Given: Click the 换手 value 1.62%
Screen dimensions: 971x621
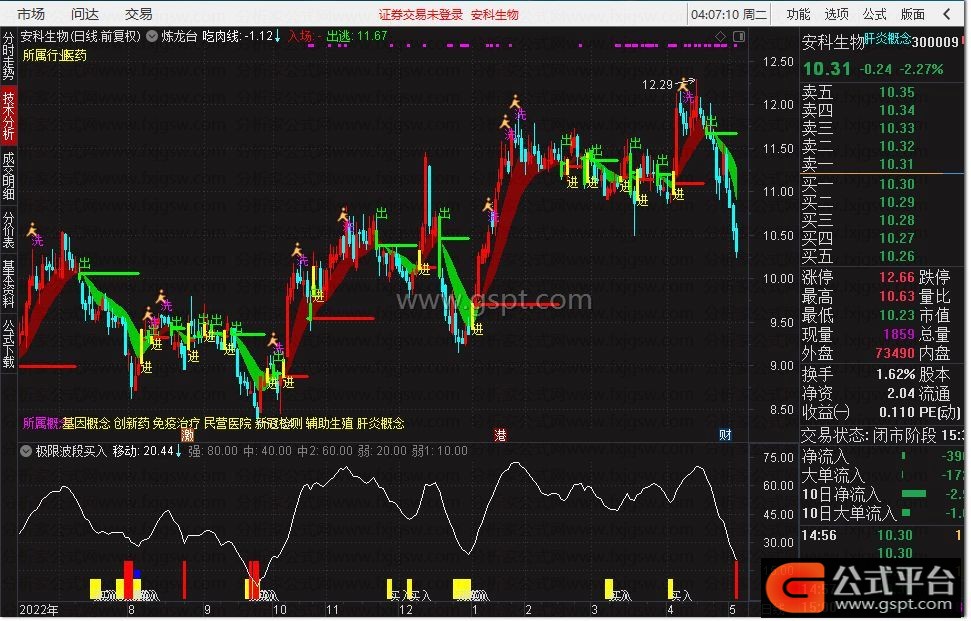Looking at the screenshot, I should coord(895,375).
